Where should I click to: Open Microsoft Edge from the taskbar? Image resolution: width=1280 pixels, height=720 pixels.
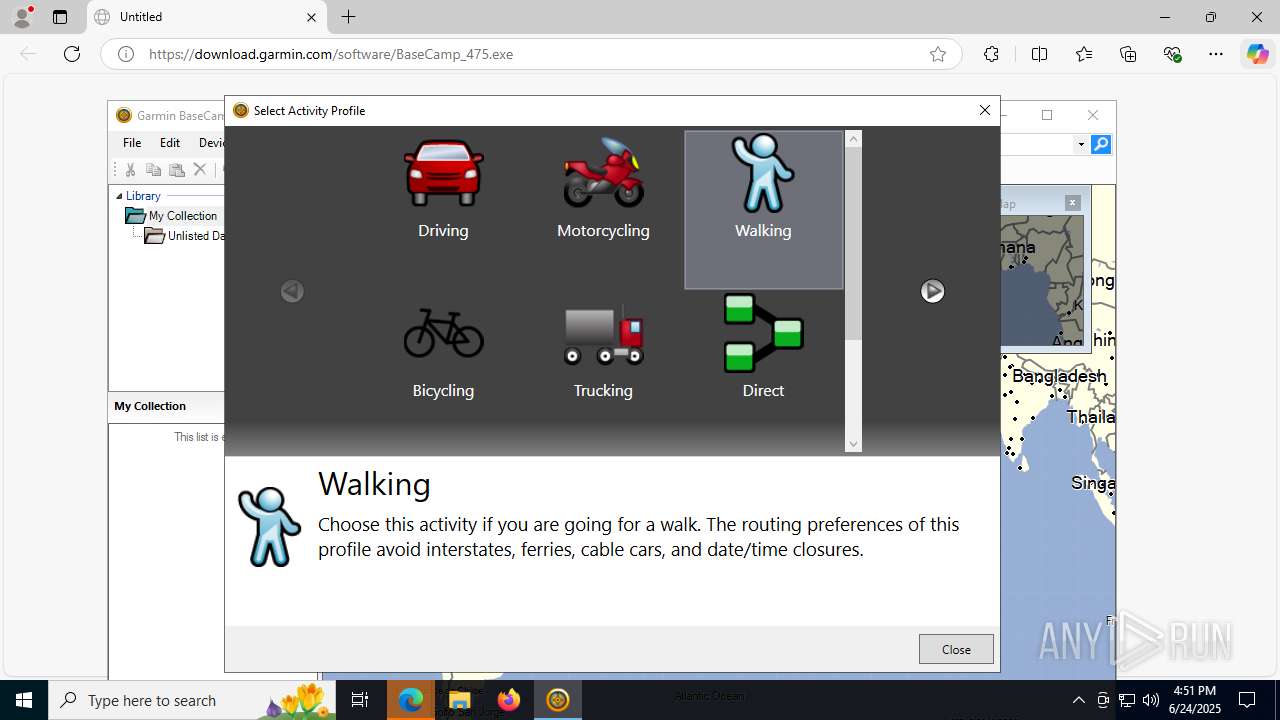[x=411, y=700]
